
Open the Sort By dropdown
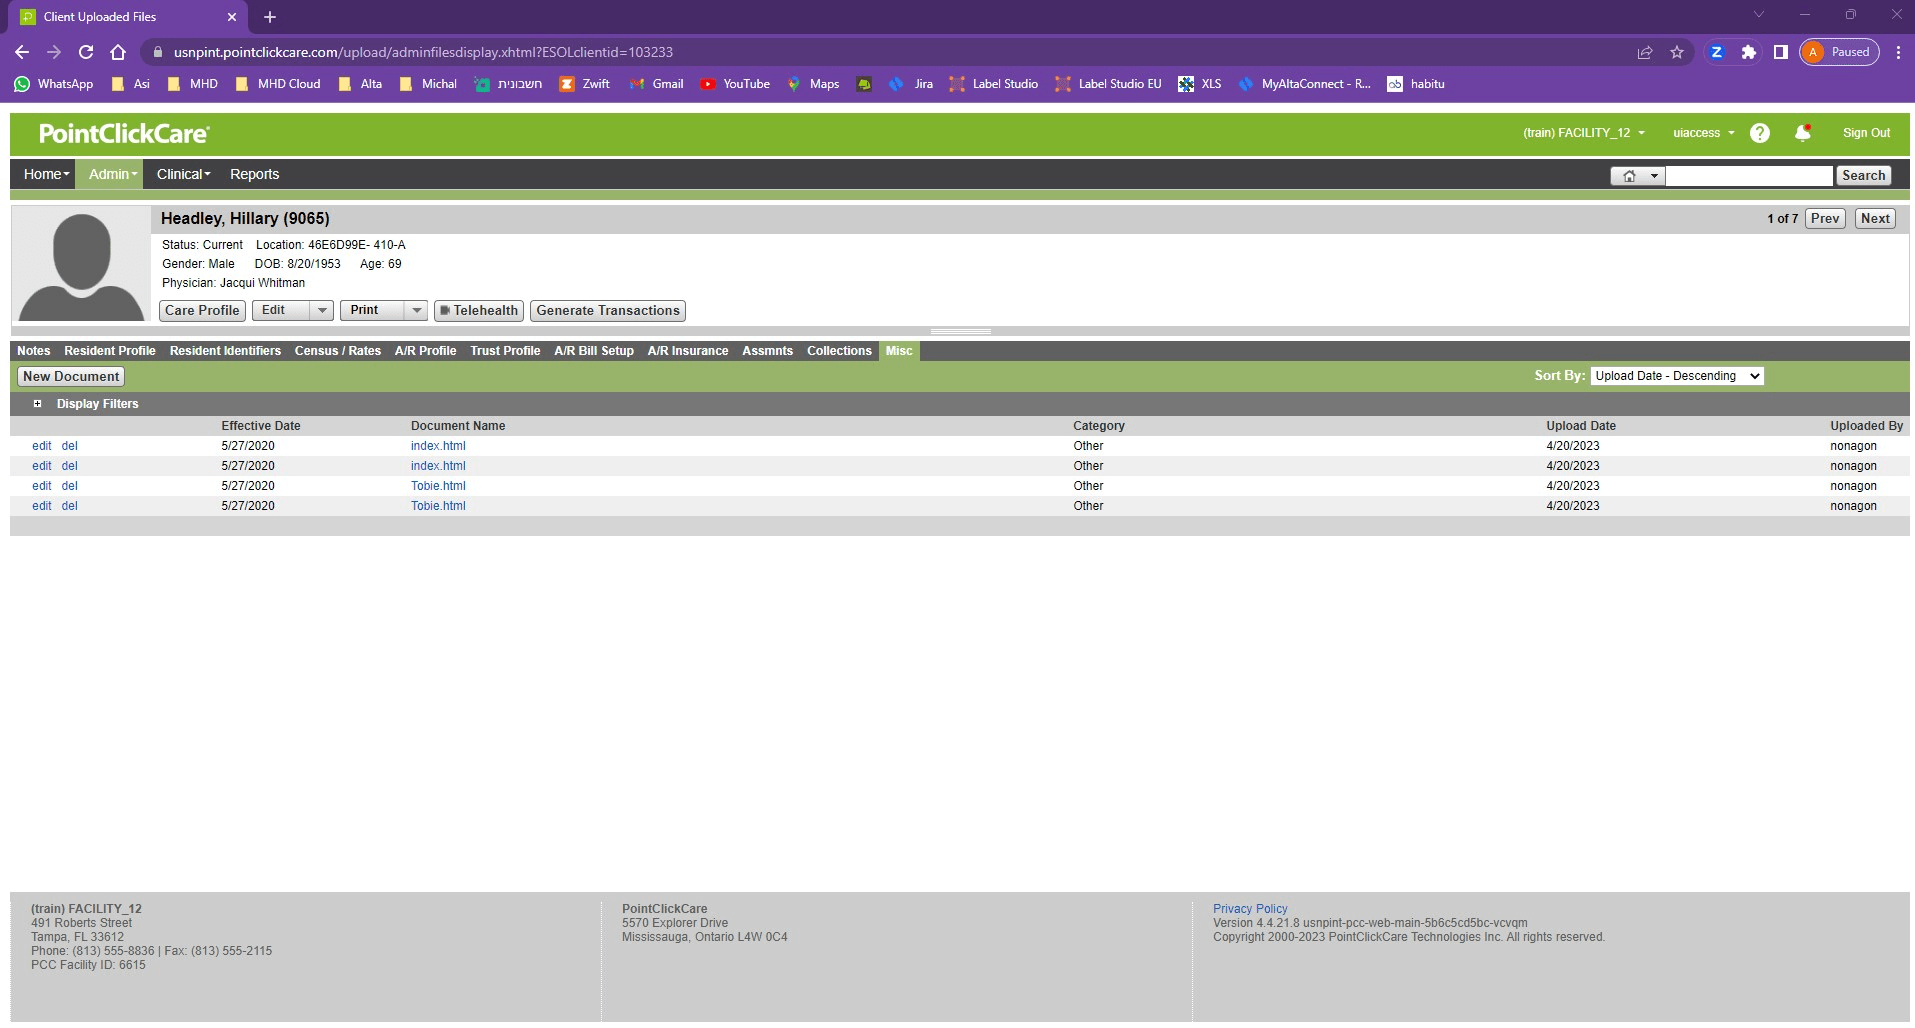tap(1676, 376)
